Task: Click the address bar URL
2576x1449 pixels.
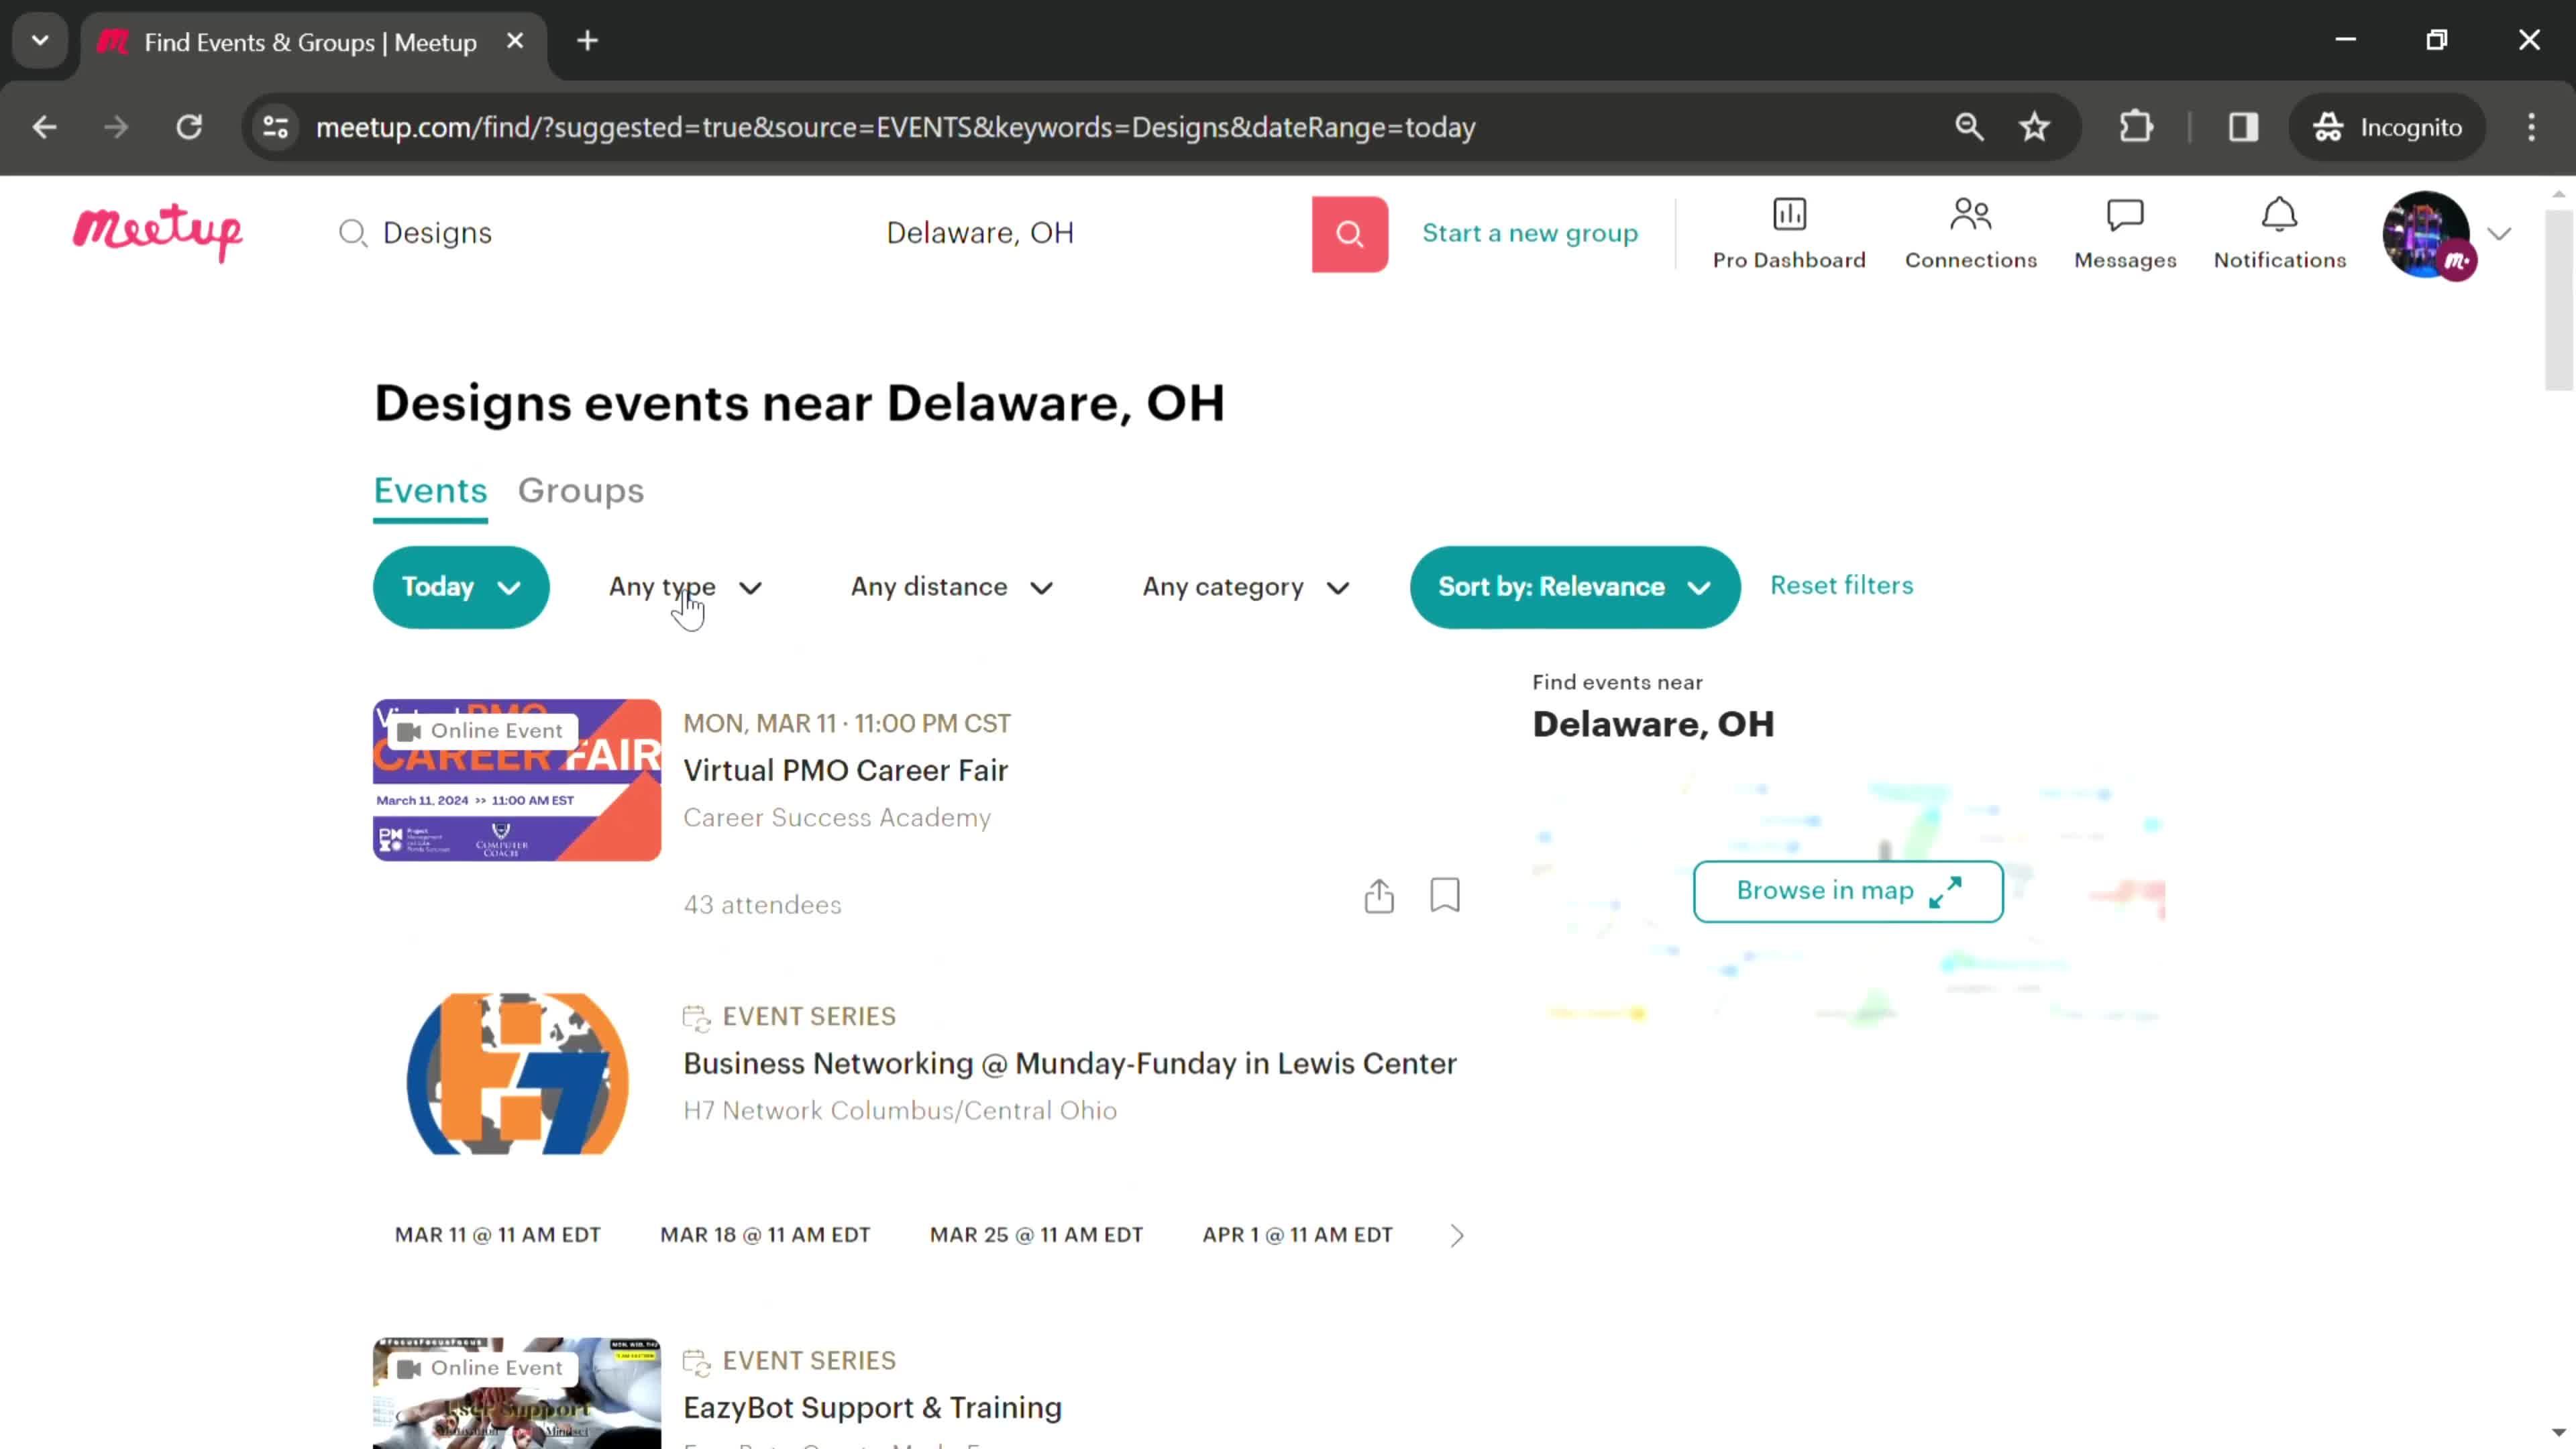Action: click(x=895, y=127)
